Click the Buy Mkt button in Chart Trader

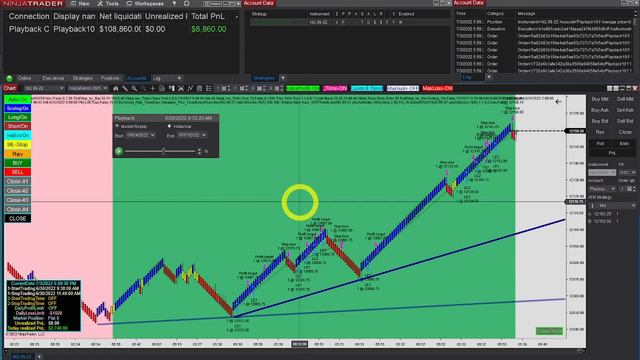point(600,99)
